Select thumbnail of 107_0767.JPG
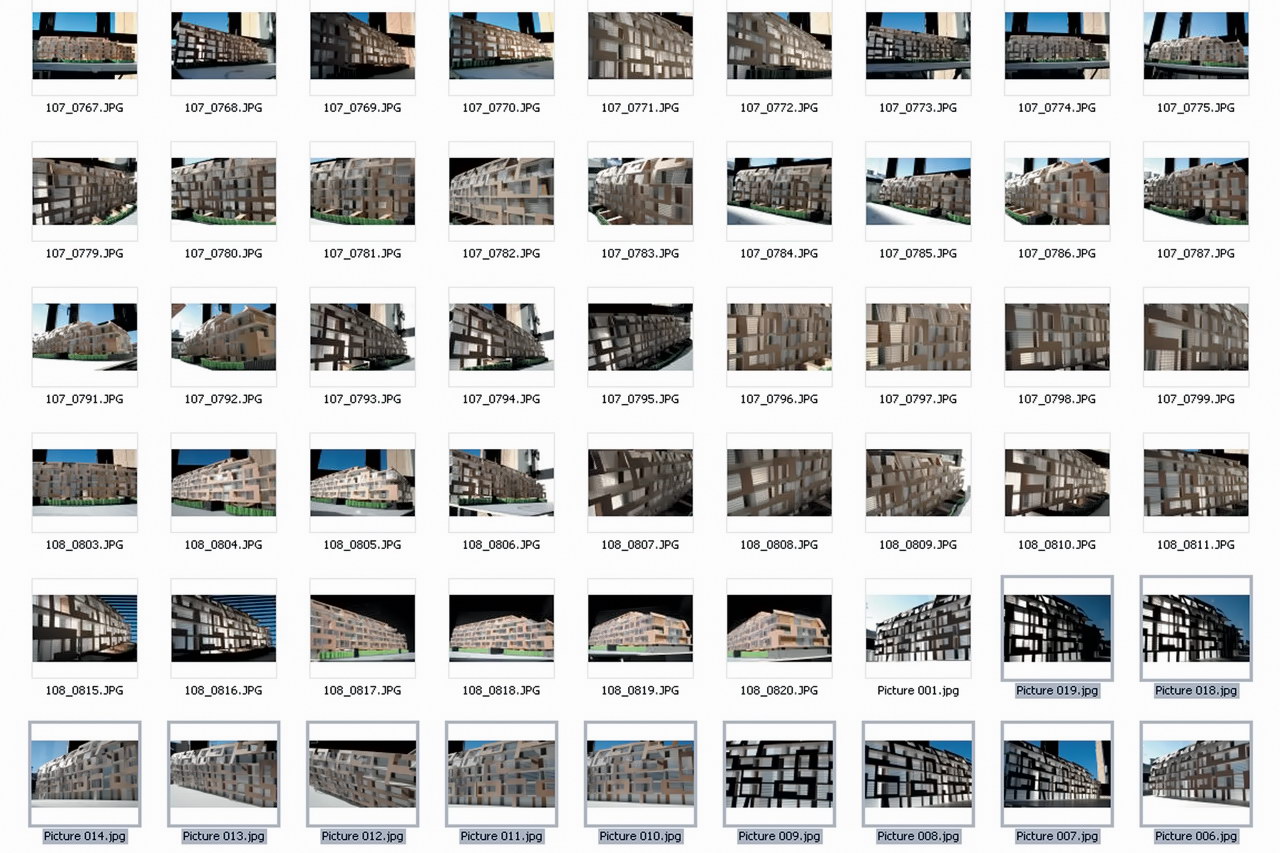 coord(84,46)
